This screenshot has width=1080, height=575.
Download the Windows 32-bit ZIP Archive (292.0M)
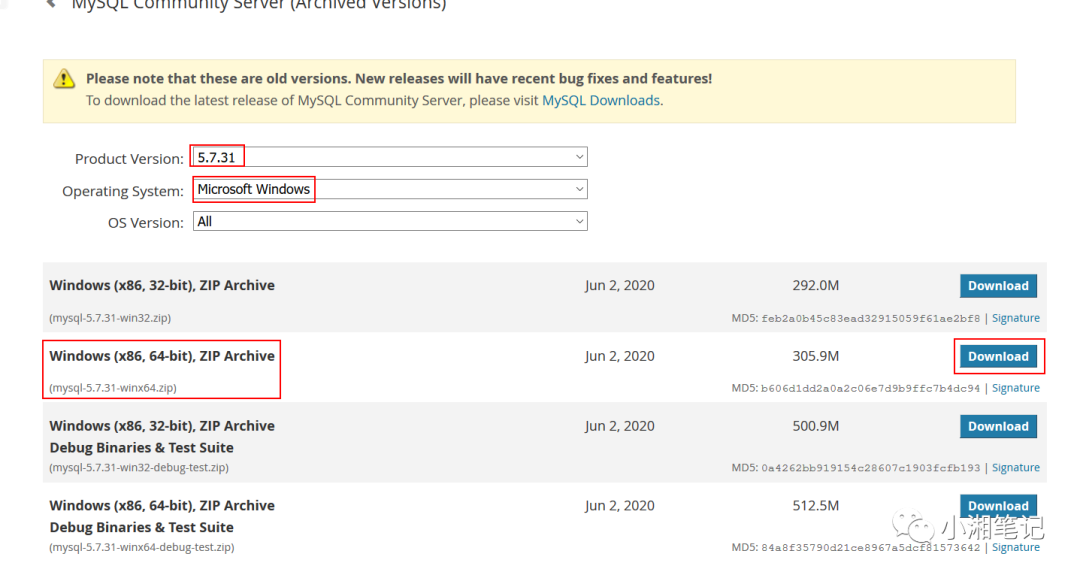(998, 286)
